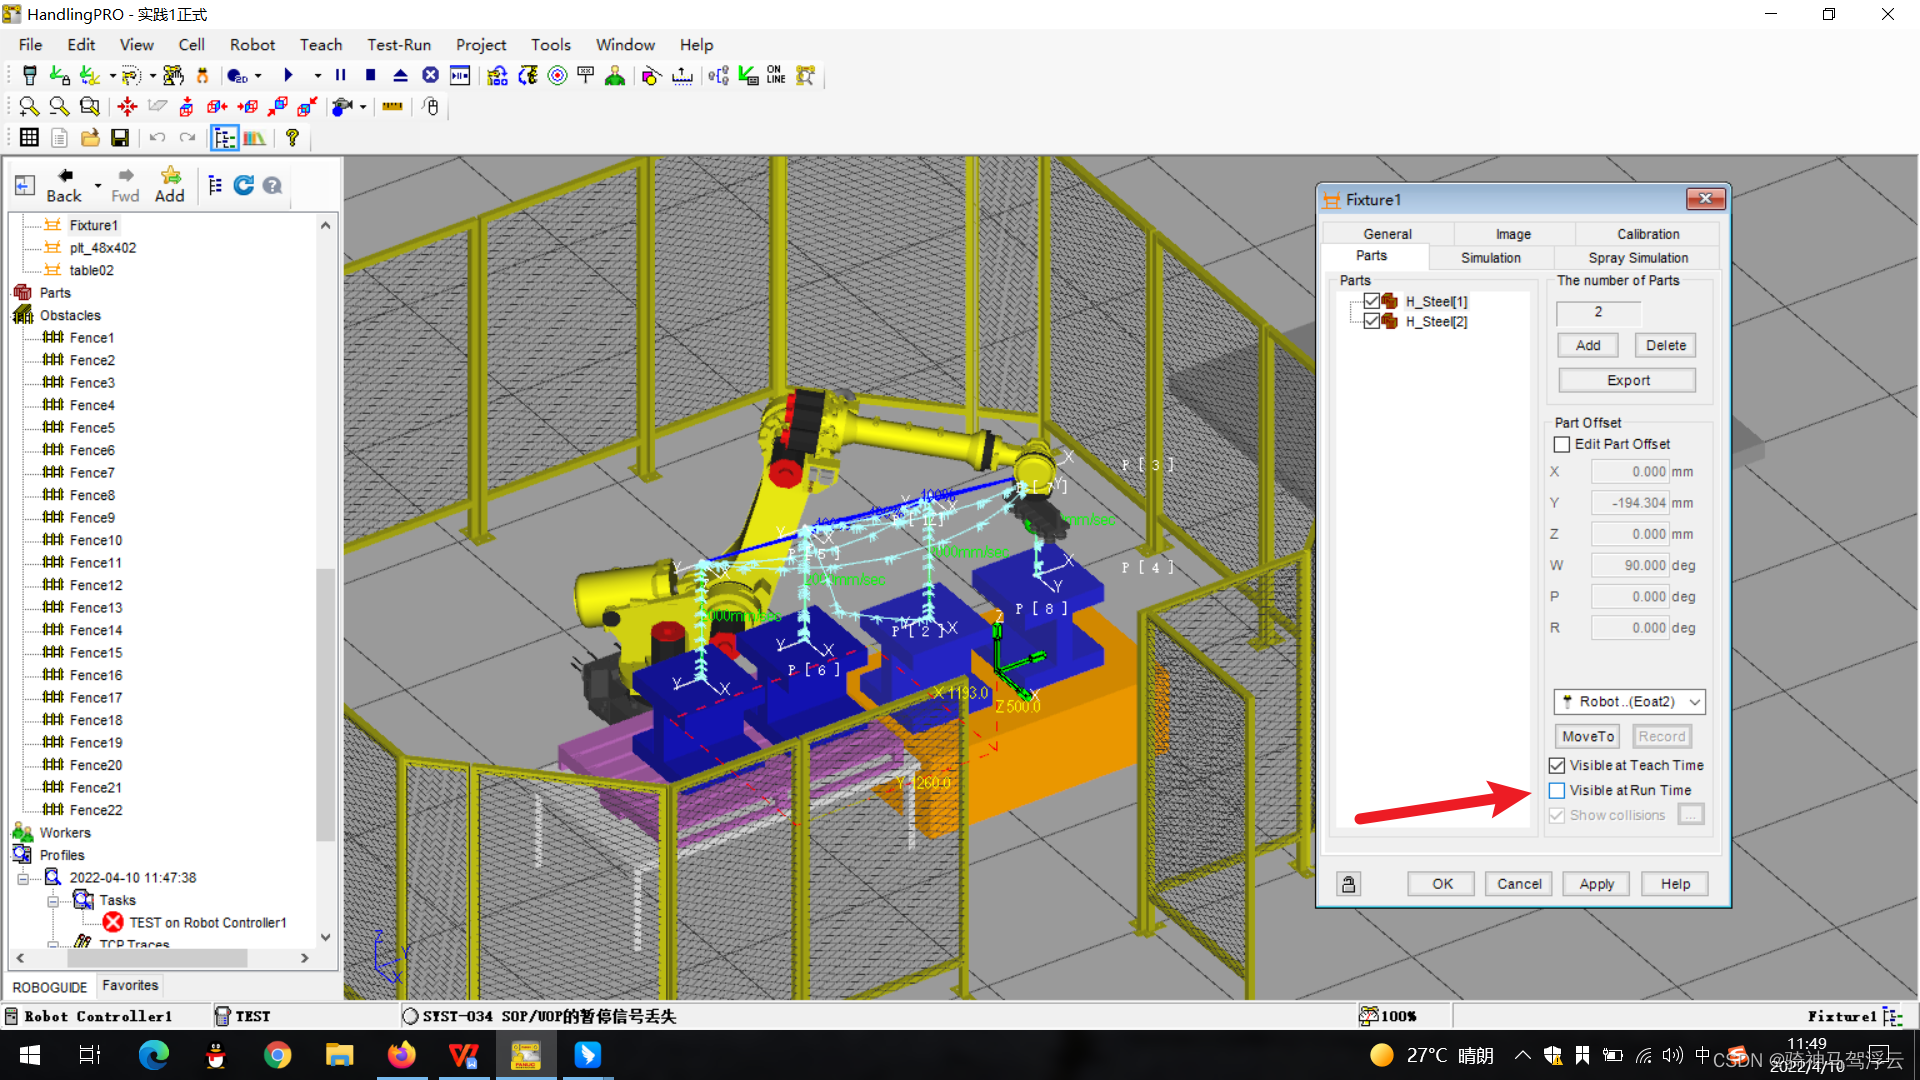
Task: Enable Edit Part Offset checkbox
Action: (1562, 444)
